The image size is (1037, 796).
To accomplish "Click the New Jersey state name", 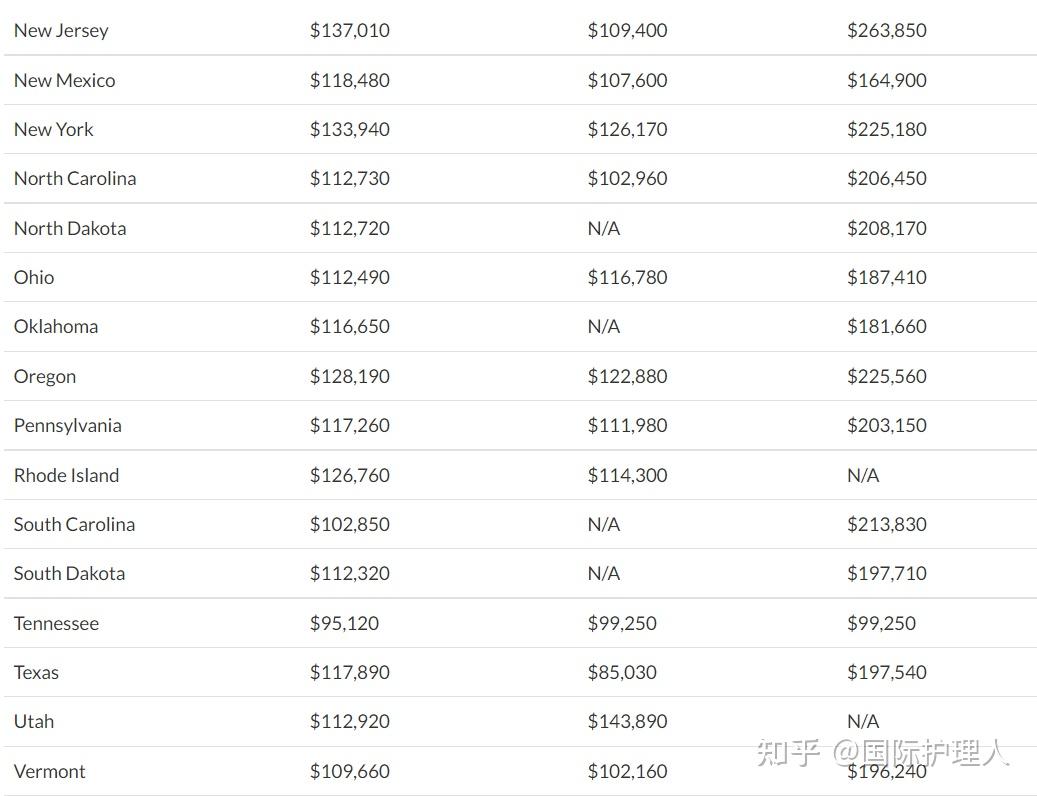I will pos(61,30).
